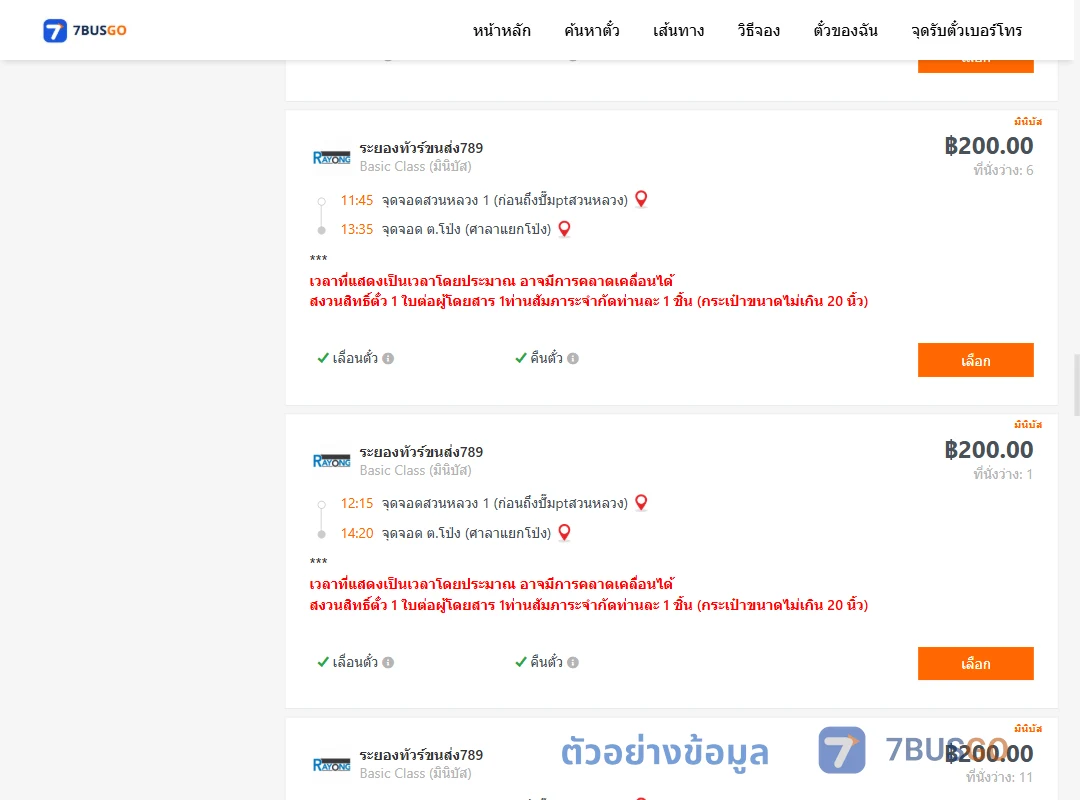Show map pin for 14:20 จุดจอด ต.โป่ง stop
This screenshot has width=1080, height=800.
(x=564, y=532)
